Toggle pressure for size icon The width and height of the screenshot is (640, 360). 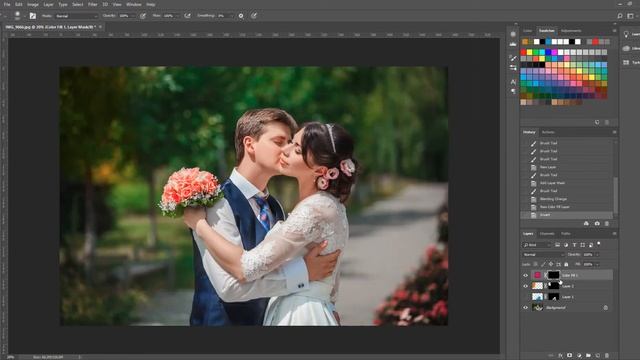point(254,16)
